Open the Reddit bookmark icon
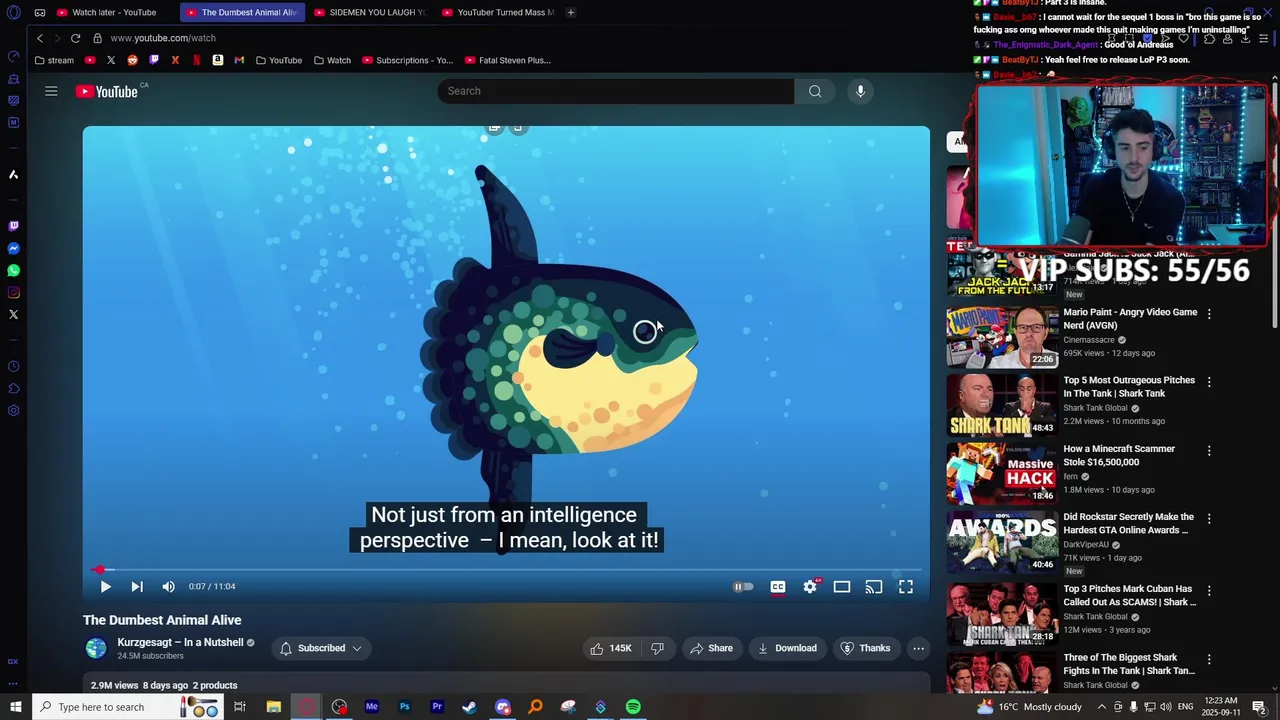 pos(132,60)
